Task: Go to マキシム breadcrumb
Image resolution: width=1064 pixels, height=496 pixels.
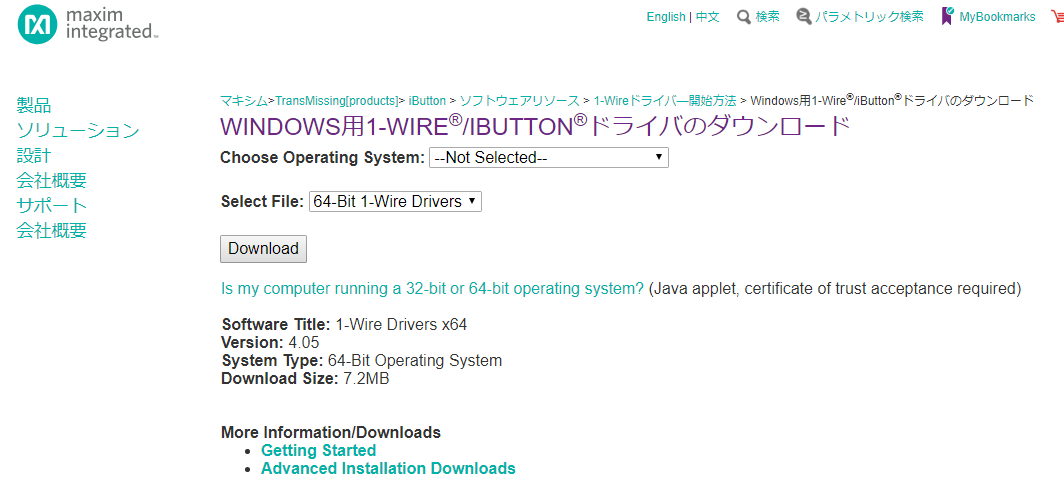Action: point(244,100)
